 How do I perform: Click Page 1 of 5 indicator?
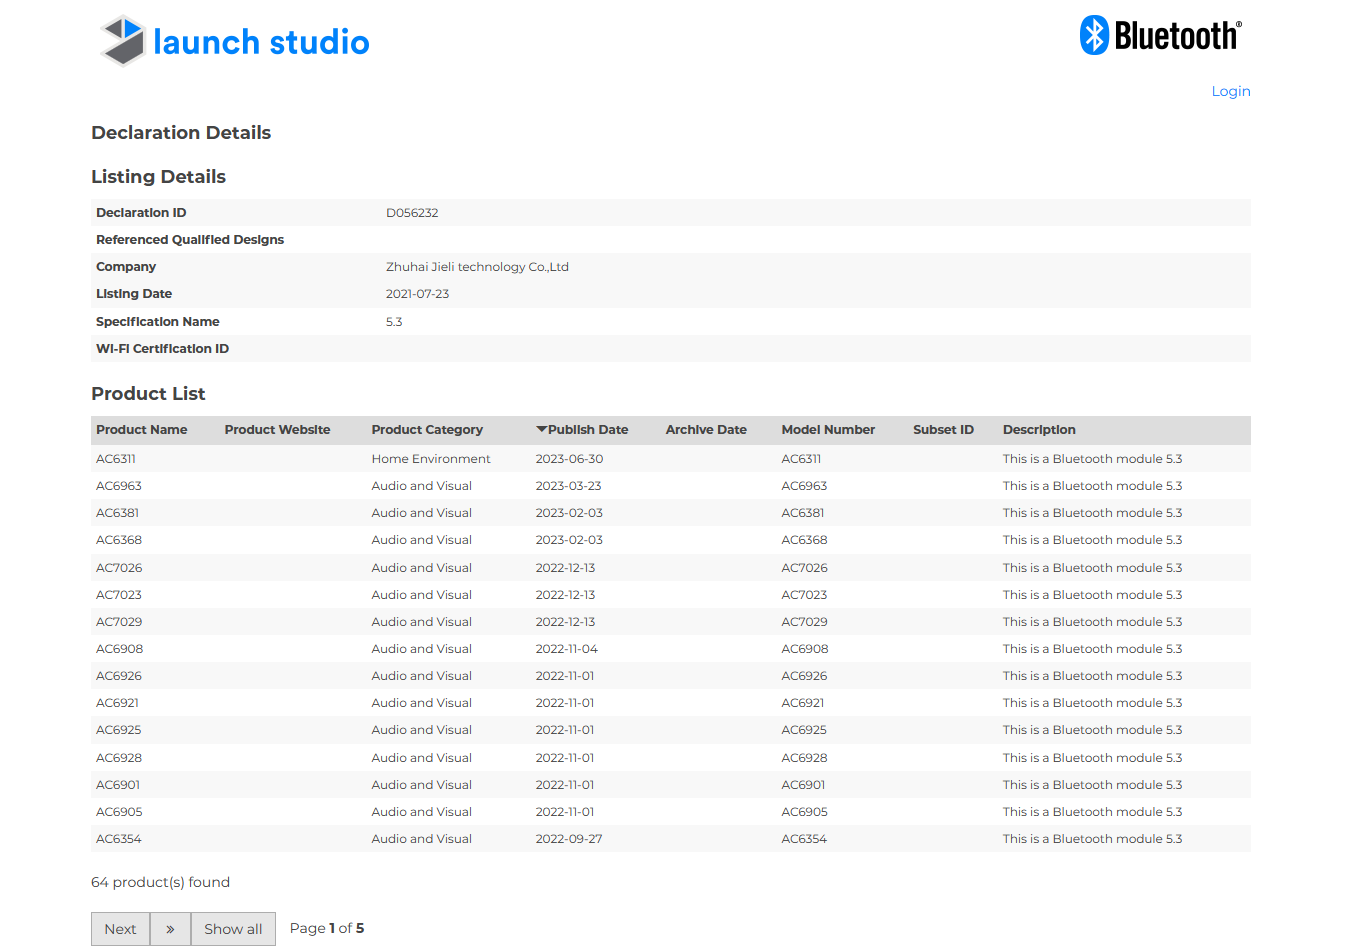coord(327,928)
